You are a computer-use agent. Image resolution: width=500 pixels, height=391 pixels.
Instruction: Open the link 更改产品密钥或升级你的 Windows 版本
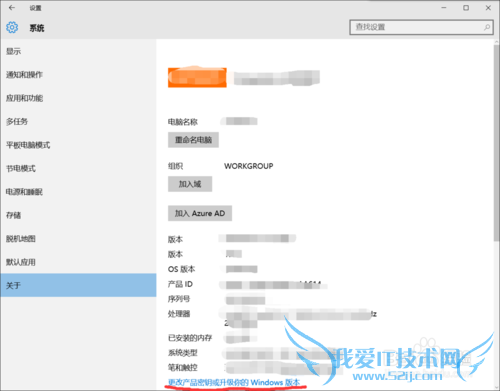[x=234, y=382]
